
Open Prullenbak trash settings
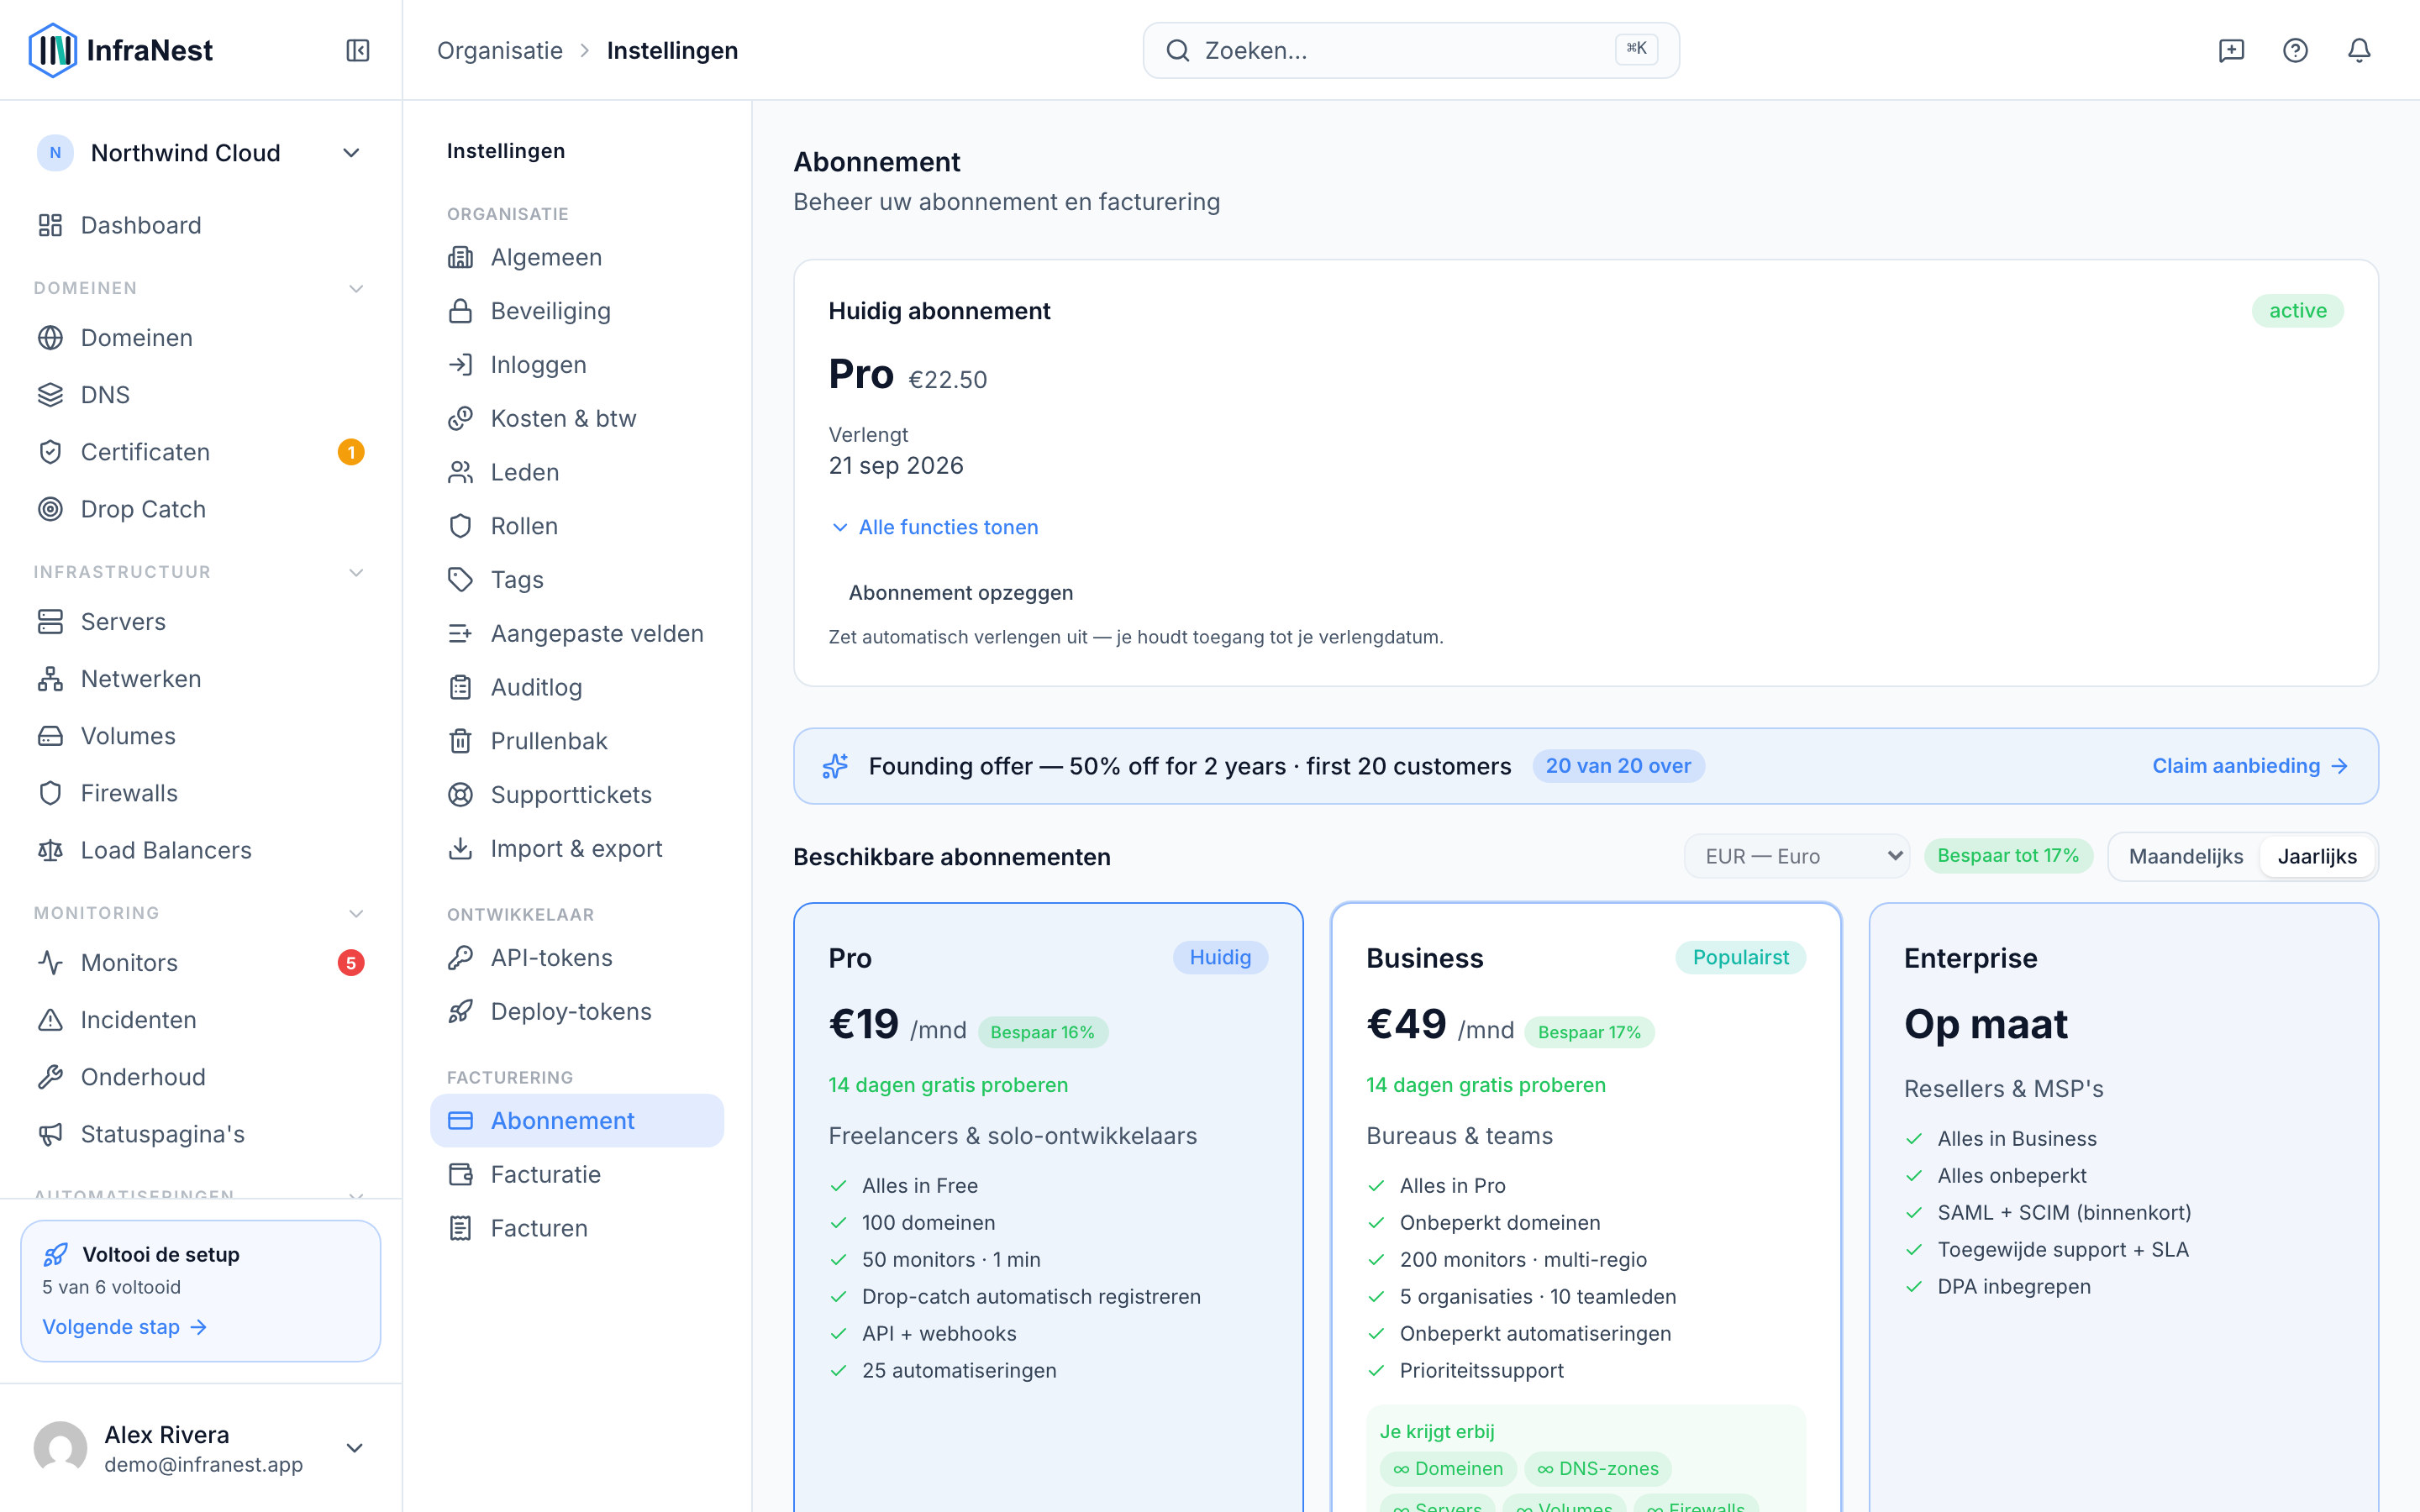[577, 741]
